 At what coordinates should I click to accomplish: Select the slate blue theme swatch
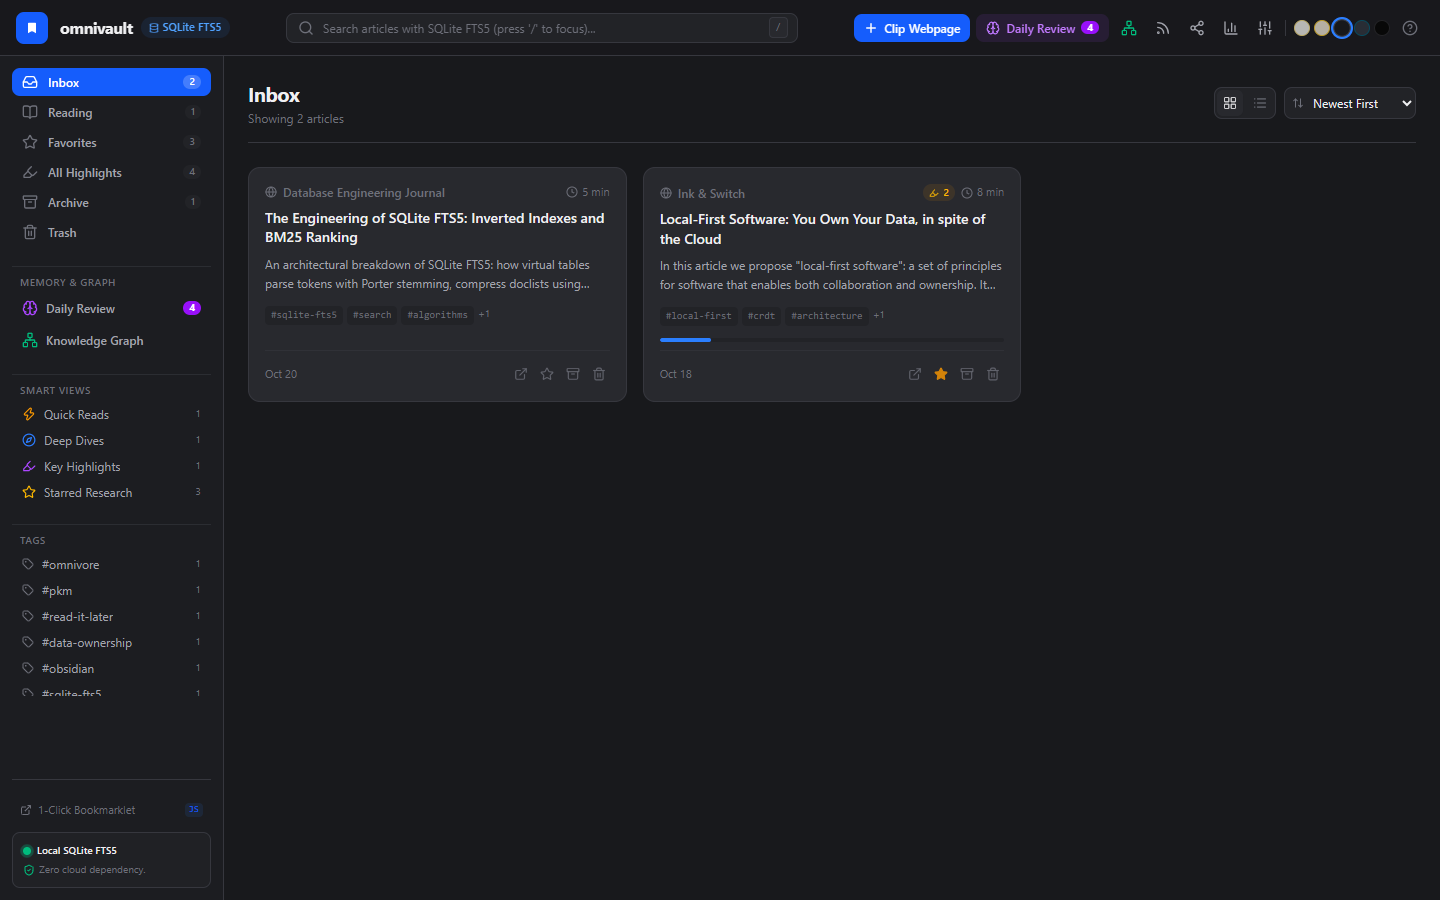(x=1362, y=28)
